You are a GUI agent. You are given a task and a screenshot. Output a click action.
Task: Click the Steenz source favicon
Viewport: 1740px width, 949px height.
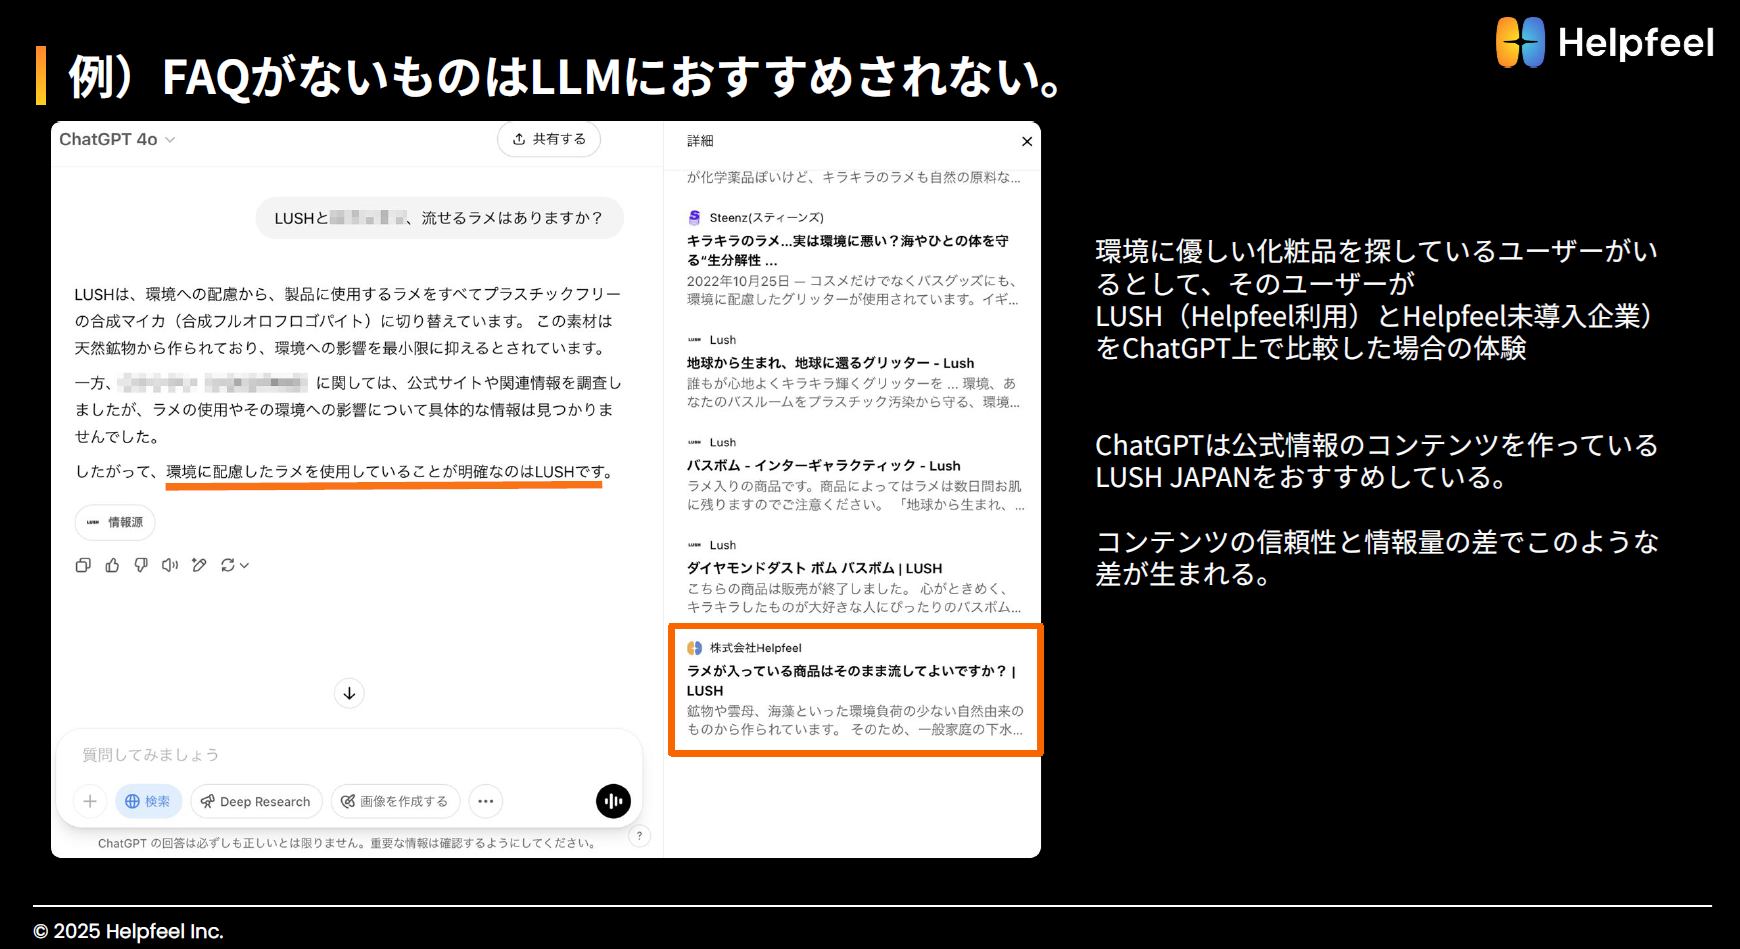694,217
